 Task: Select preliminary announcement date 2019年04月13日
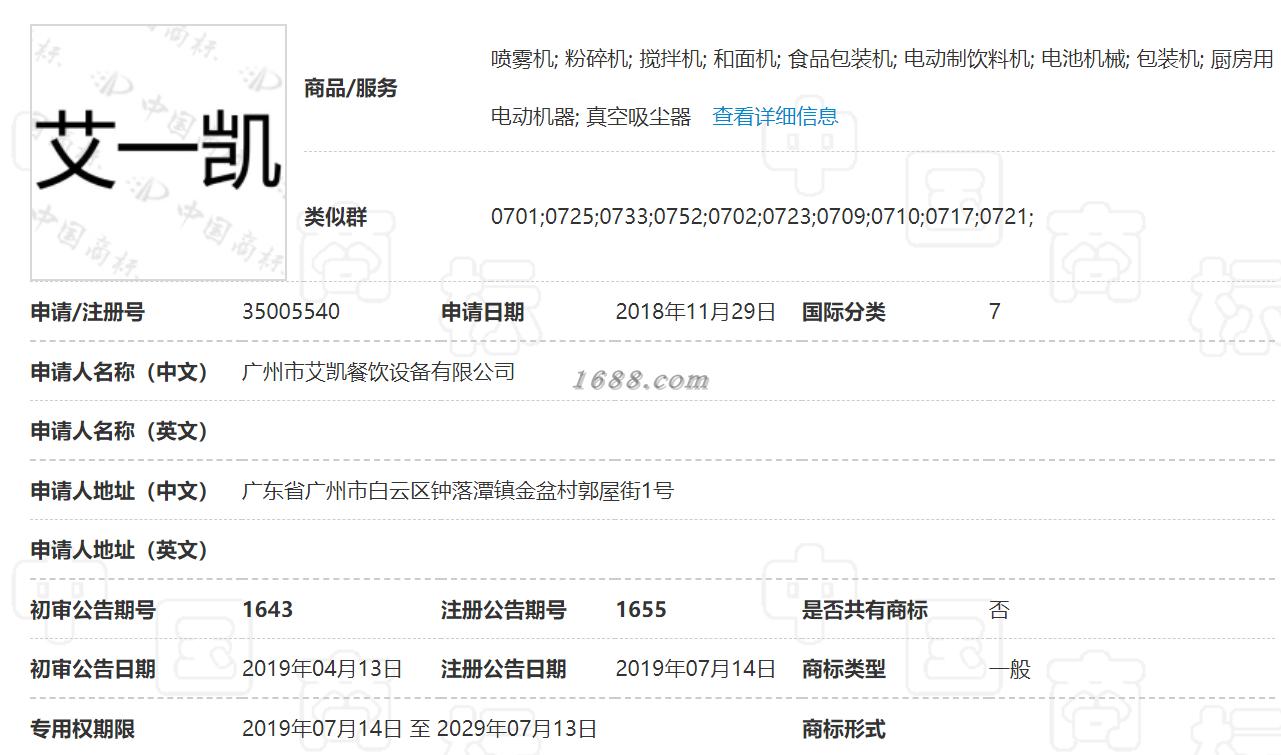[x=322, y=669]
